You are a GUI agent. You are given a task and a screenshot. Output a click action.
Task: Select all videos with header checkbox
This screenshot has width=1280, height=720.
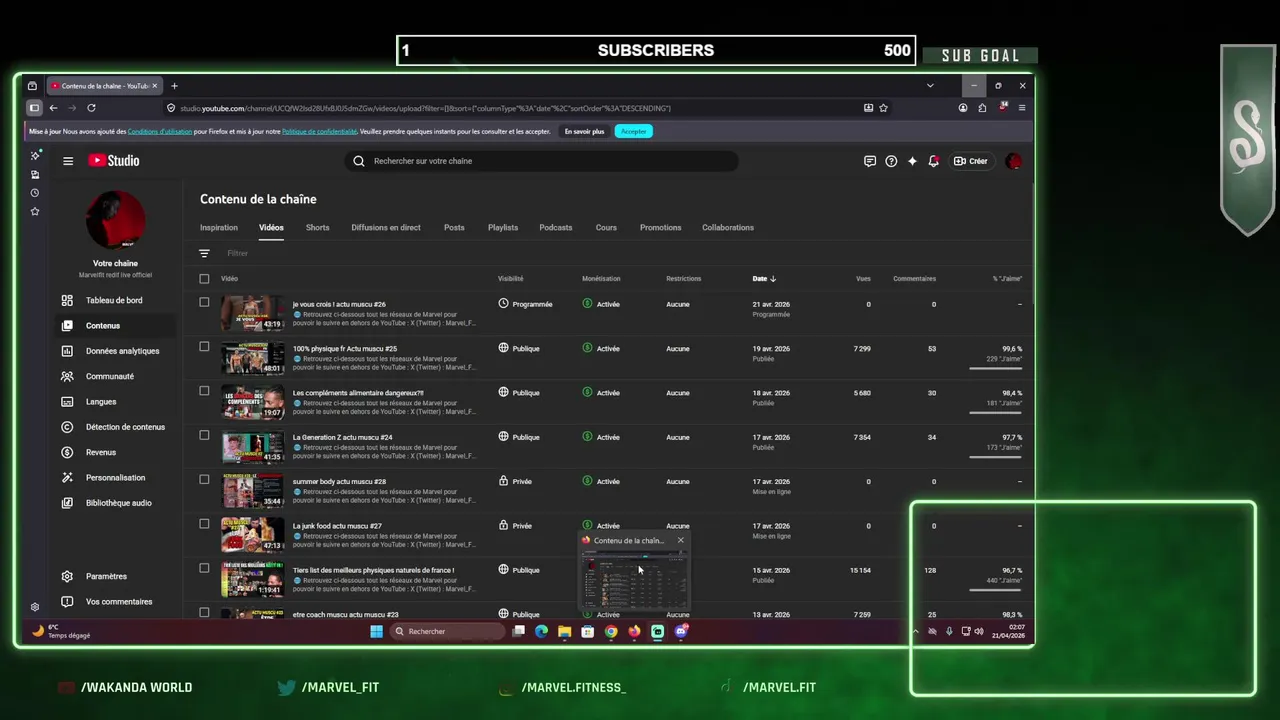click(x=204, y=279)
